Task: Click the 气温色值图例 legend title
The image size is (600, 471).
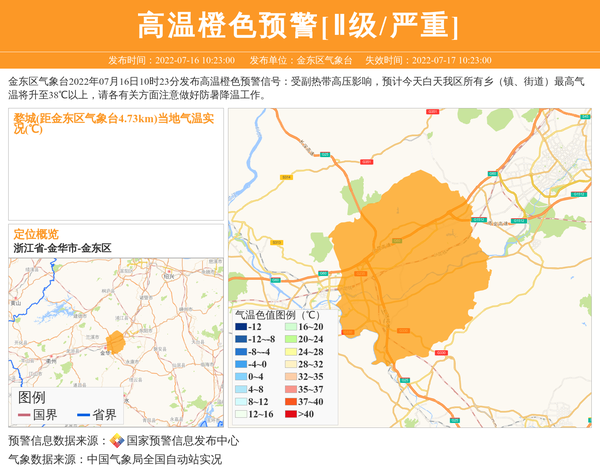Action: click(x=277, y=314)
